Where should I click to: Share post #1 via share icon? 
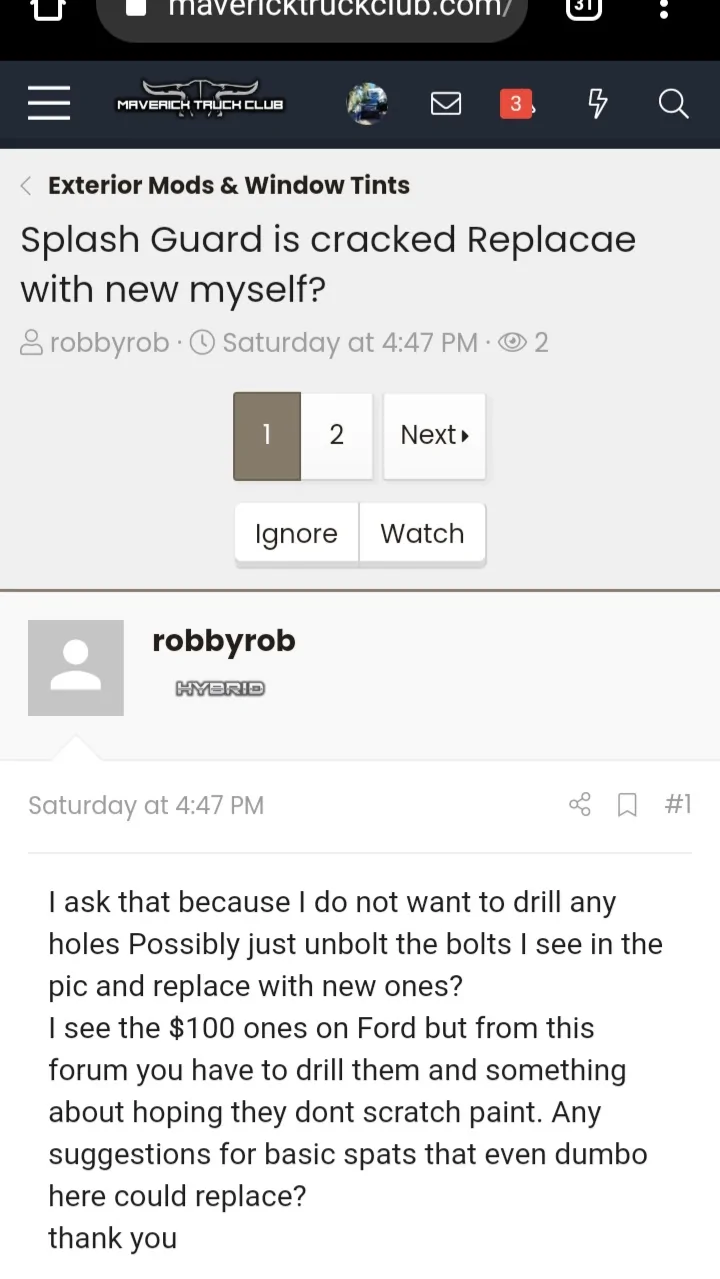click(580, 804)
